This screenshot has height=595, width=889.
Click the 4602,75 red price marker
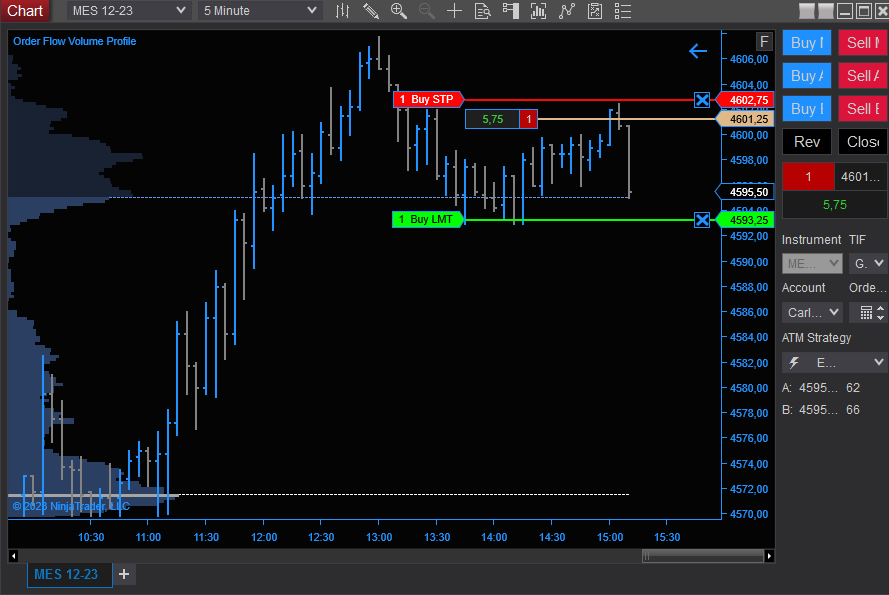(x=746, y=100)
